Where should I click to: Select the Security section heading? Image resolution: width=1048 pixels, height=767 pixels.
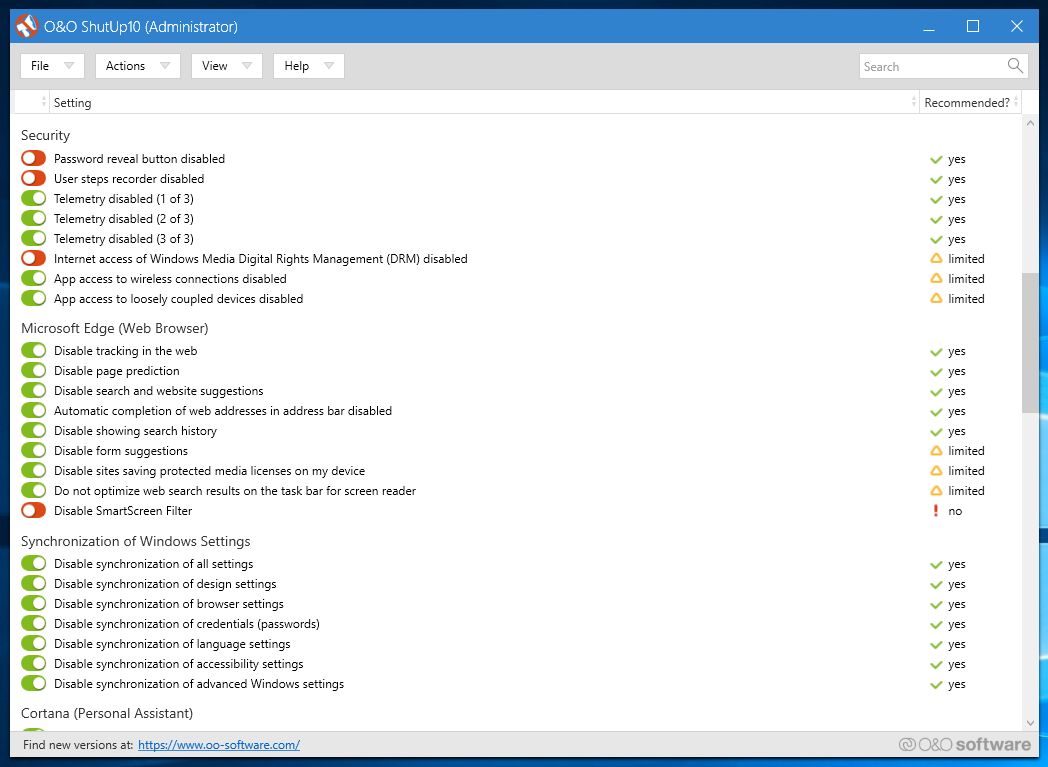pos(45,136)
